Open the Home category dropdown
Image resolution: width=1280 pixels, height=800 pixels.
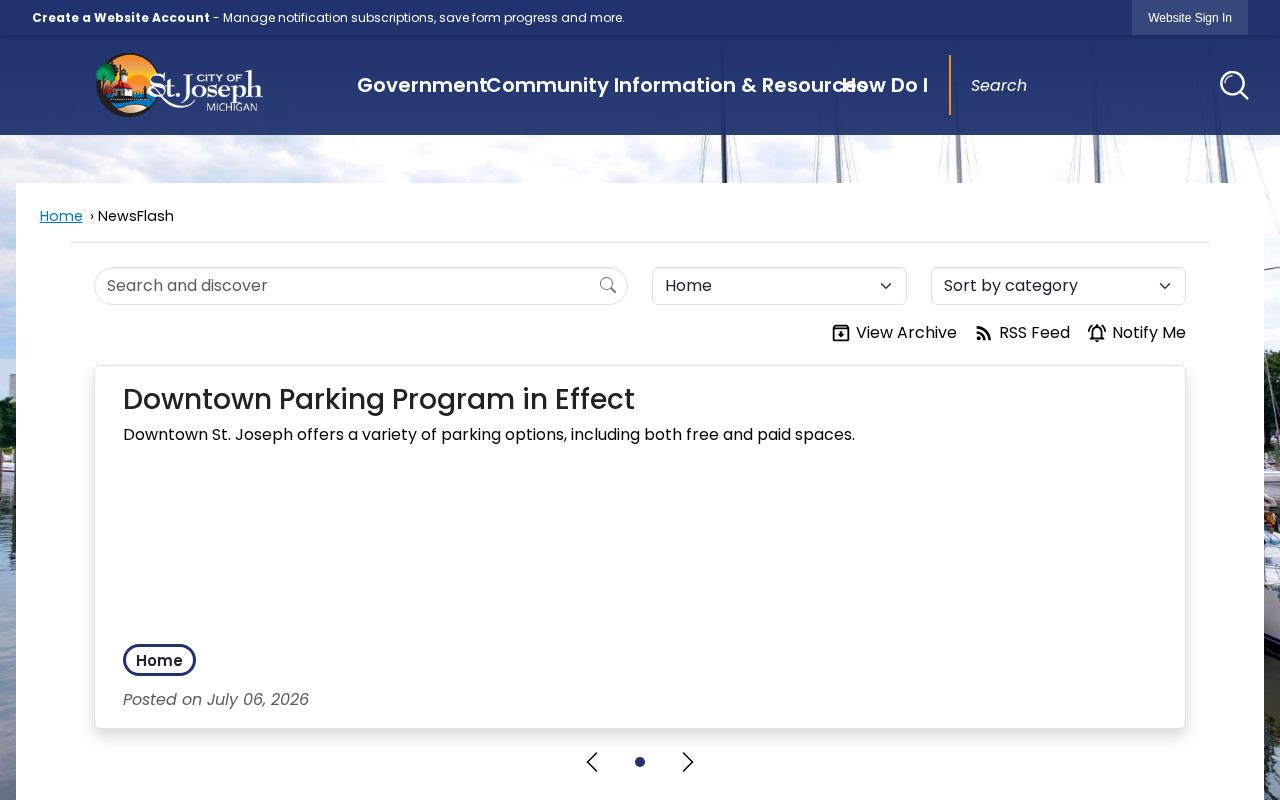point(779,286)
